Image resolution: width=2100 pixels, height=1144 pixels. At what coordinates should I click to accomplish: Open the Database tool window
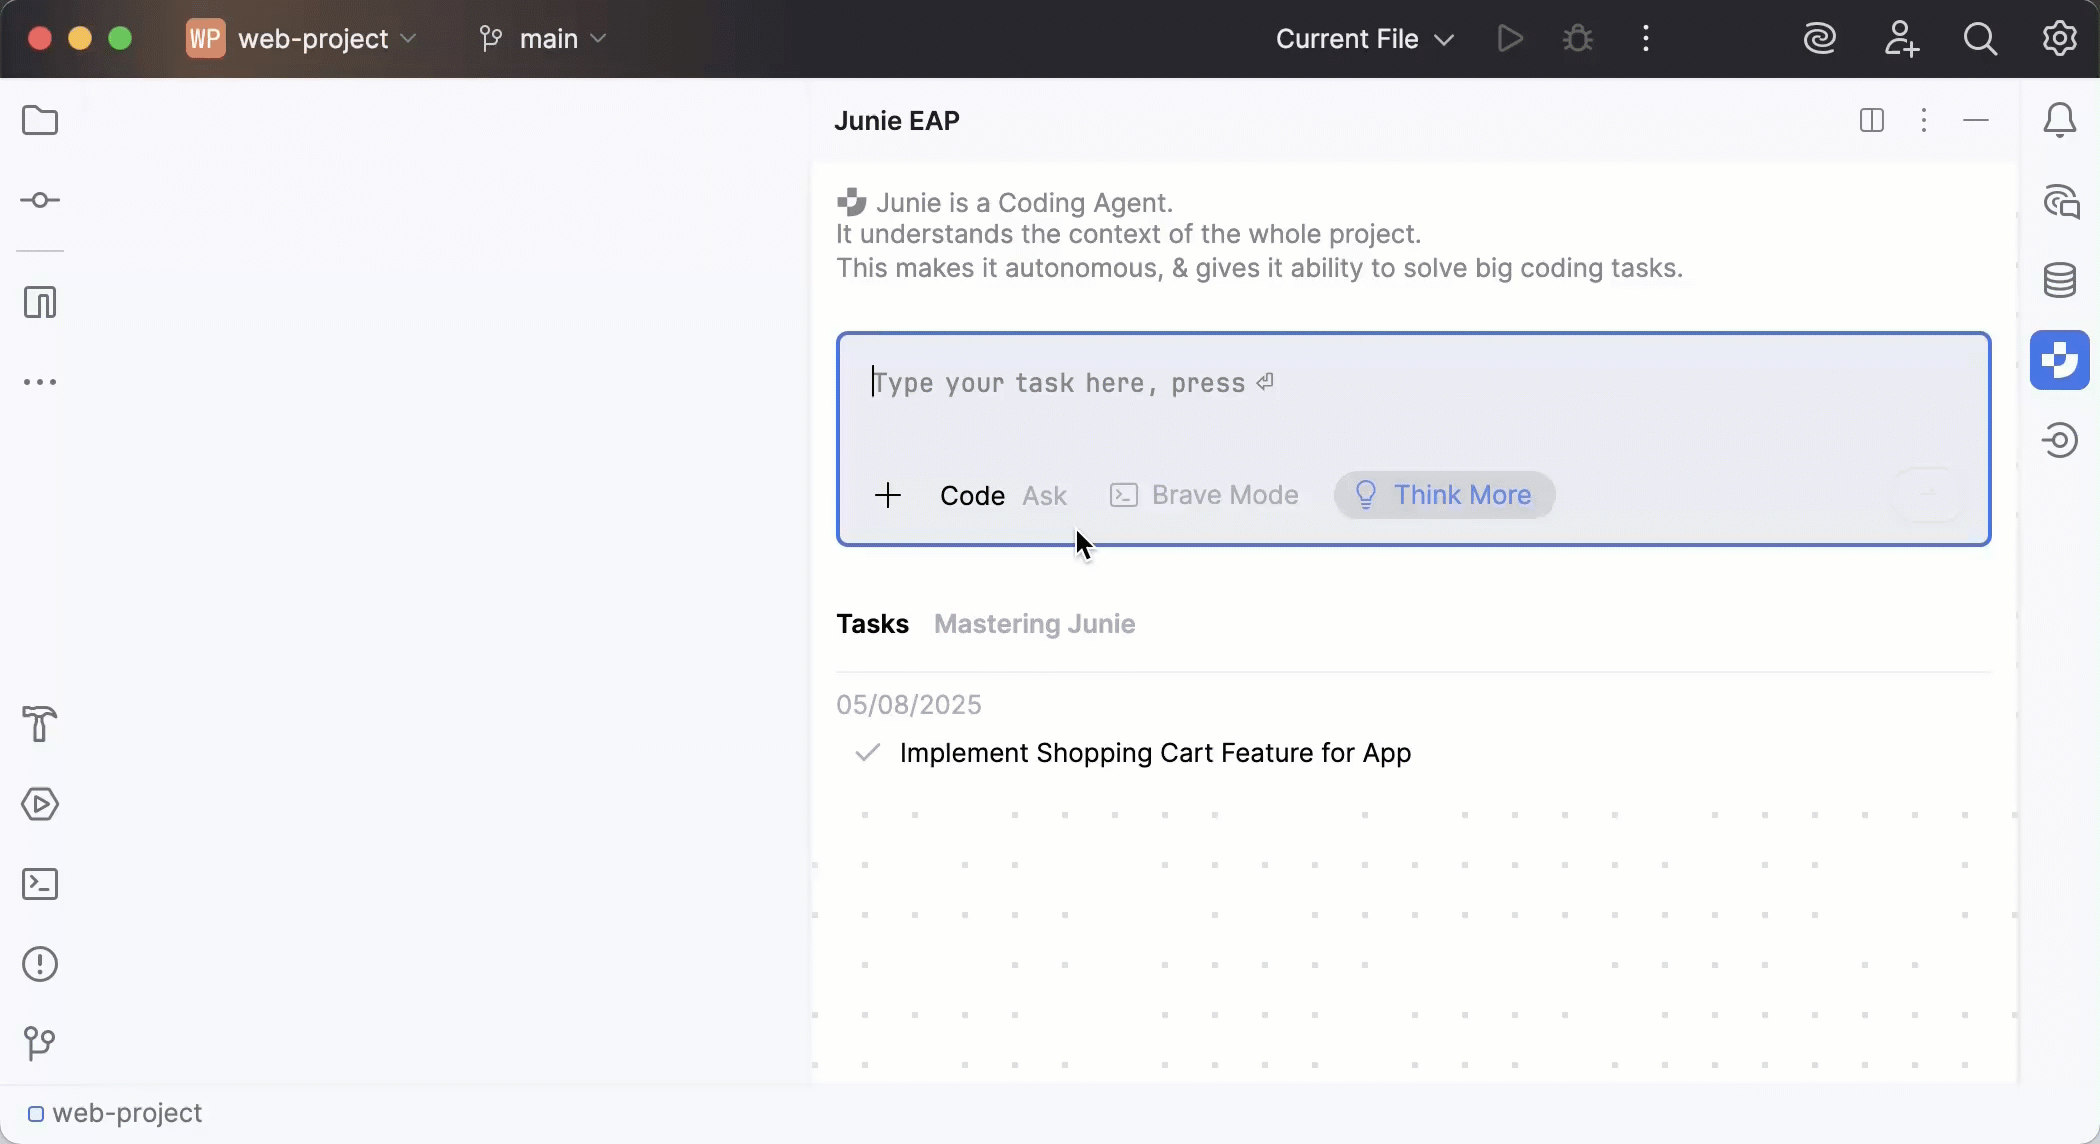tap(2060, 280)
